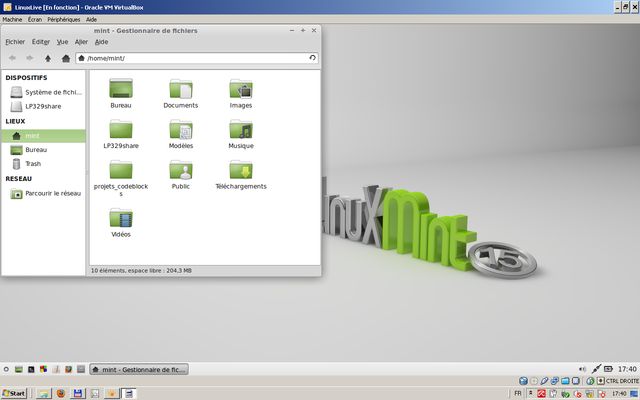Image resolution: width=640 pixels, height=400 pixels.
Task: Click the FR language indicator
Action: [518, 393]
